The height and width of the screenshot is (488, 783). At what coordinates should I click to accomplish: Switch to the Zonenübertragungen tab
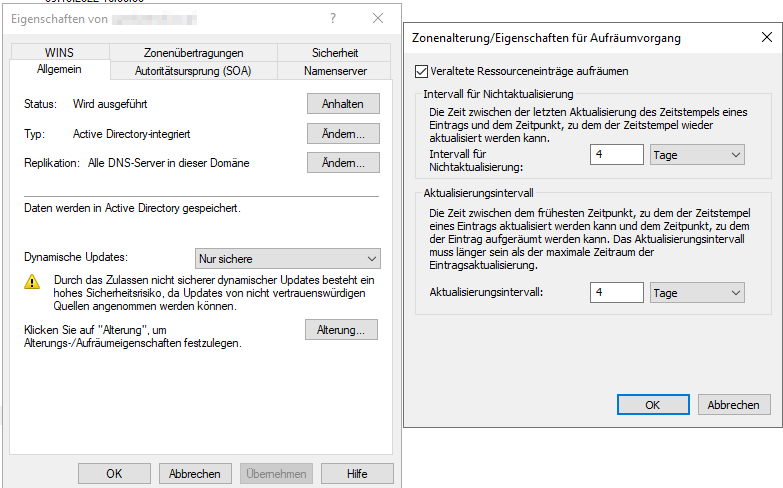pyautogui.click(x=193, y=52)
